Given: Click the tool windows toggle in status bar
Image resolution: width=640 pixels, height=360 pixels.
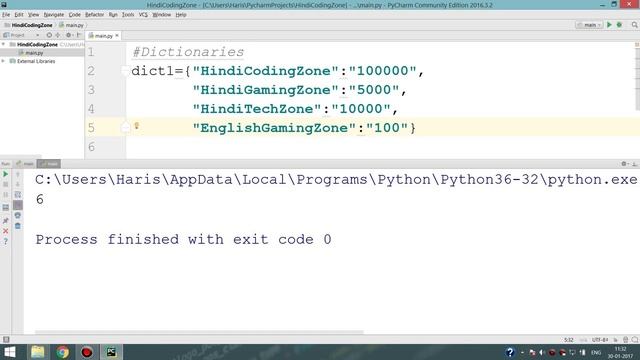Looking at the screenshot, I should click(6, 339).
